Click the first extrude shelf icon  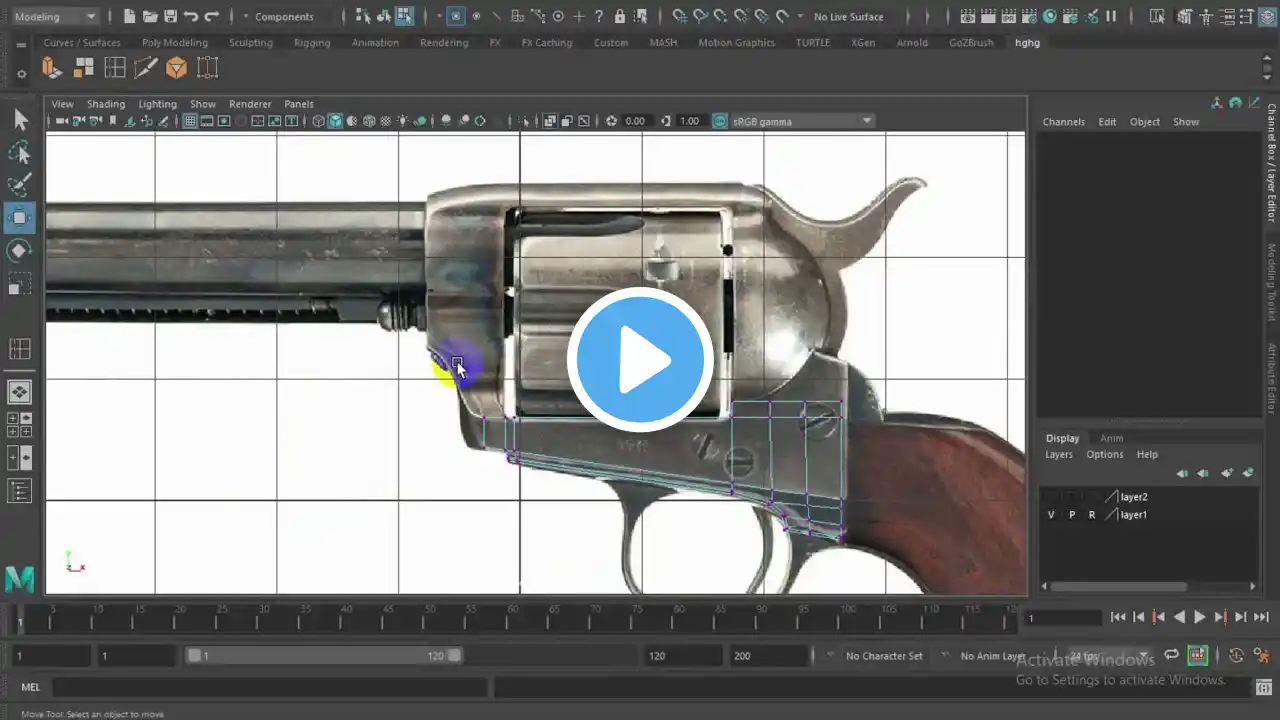[51, 68]
